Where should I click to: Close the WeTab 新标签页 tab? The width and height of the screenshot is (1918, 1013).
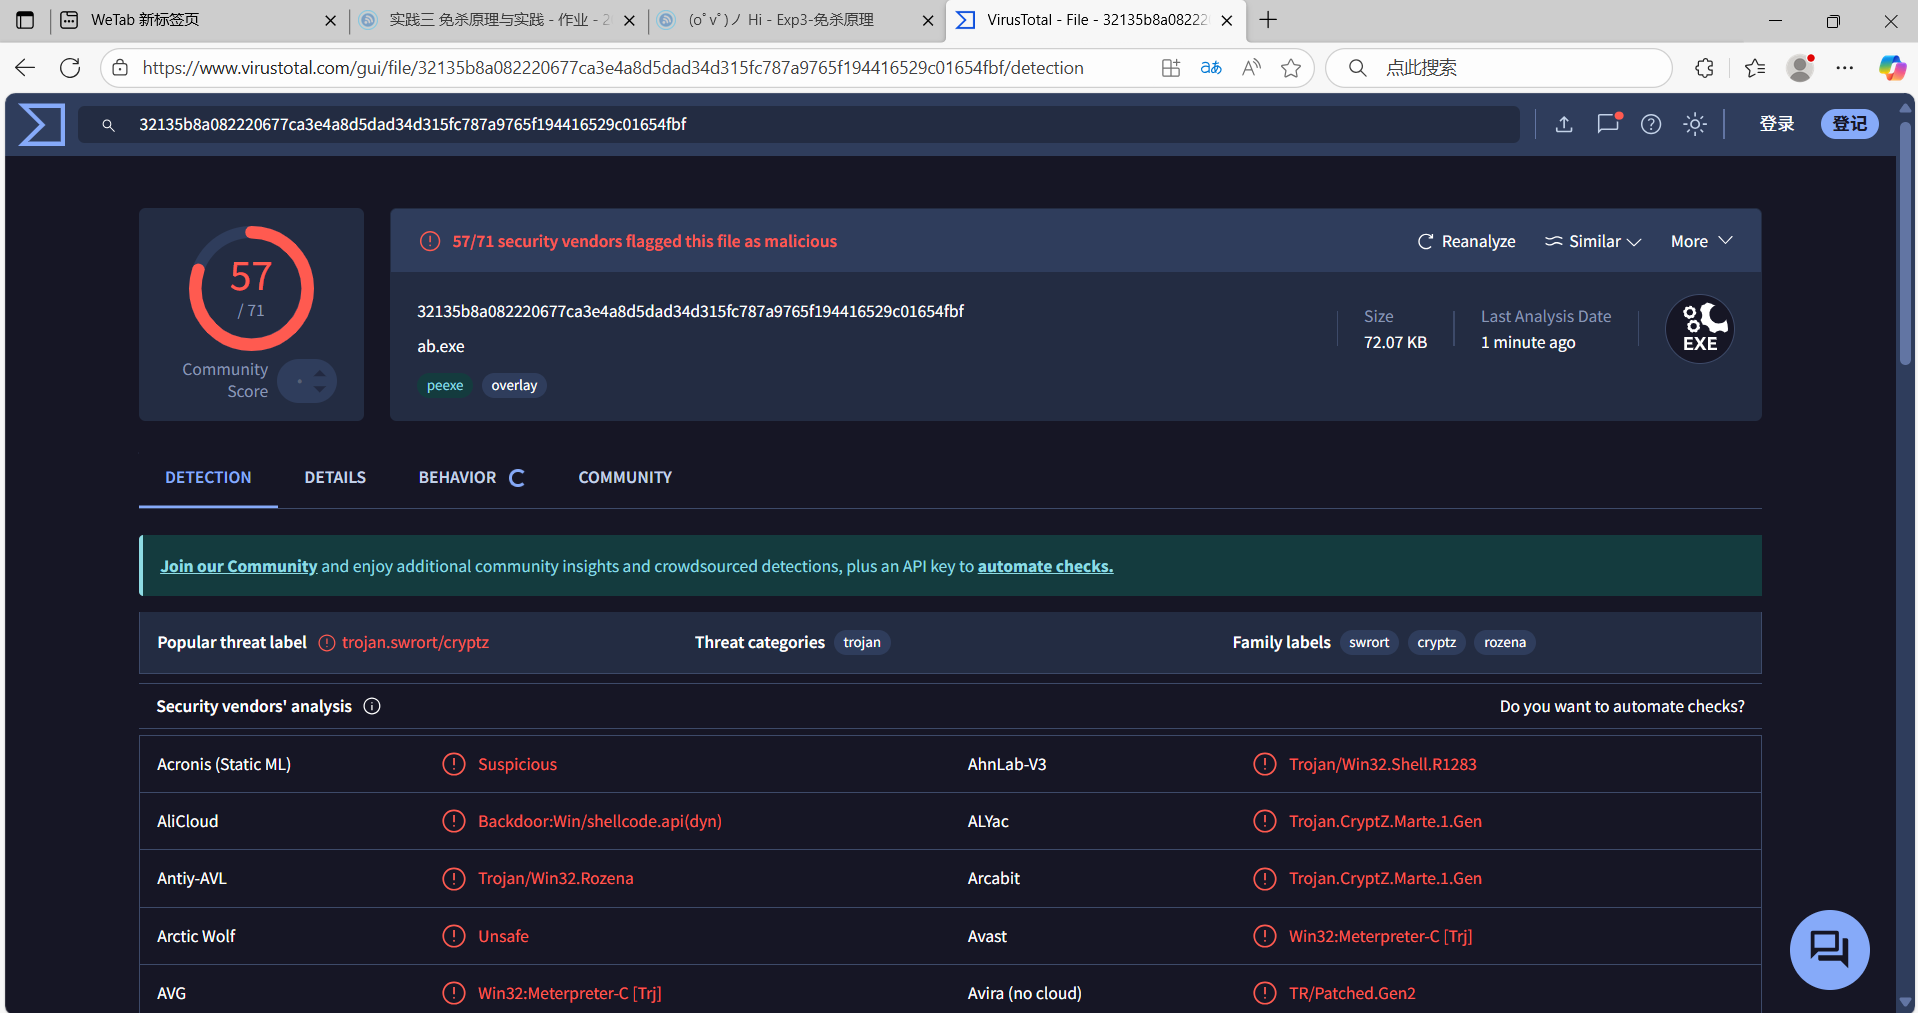point(330,20)
